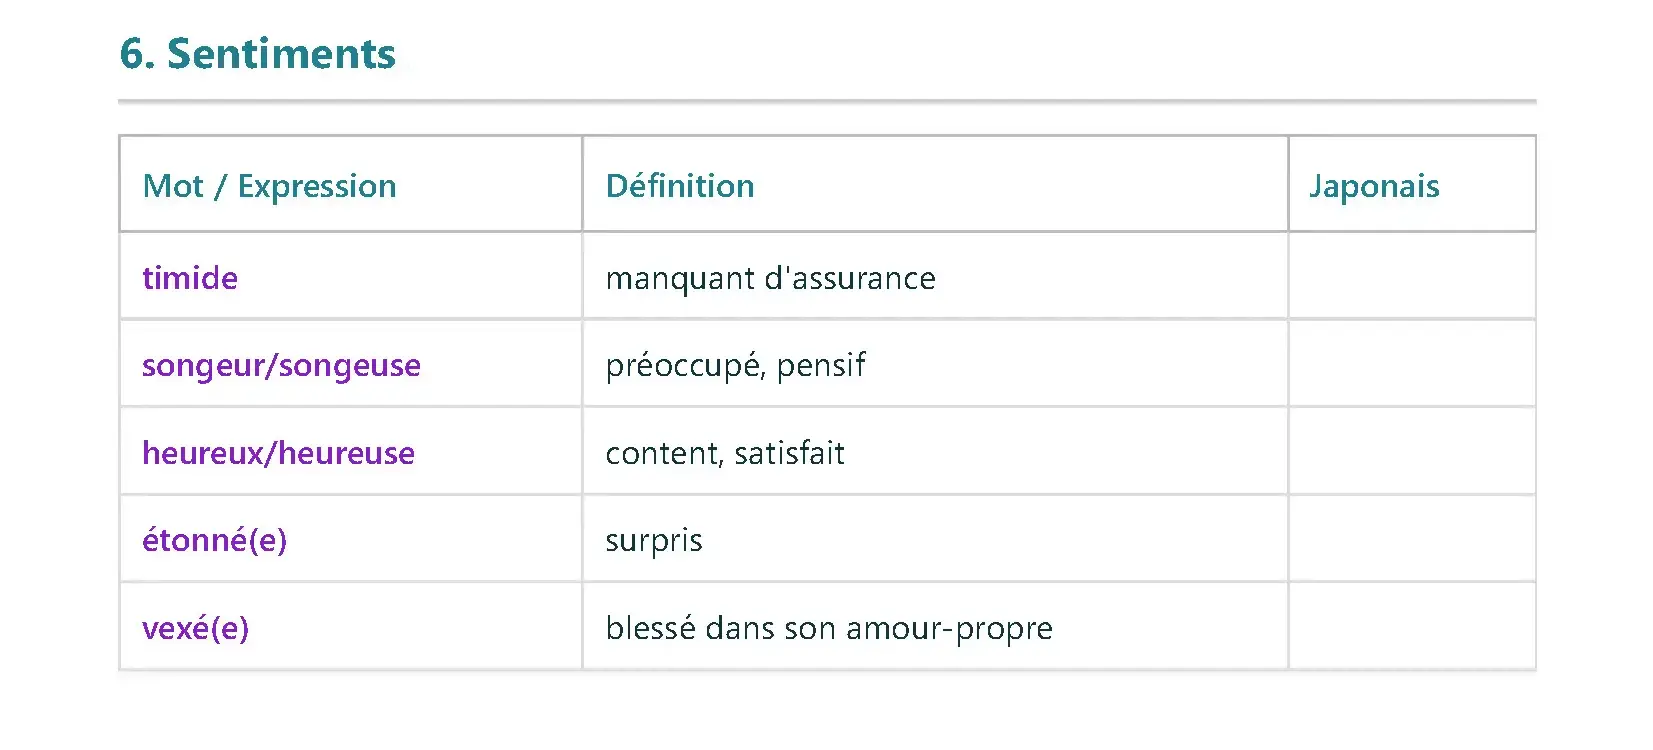Click the "heureux/heureuse" vocabulary entry
This screenshot has height=750, width=1653.
pyautogui.click(x=278, y=453)
